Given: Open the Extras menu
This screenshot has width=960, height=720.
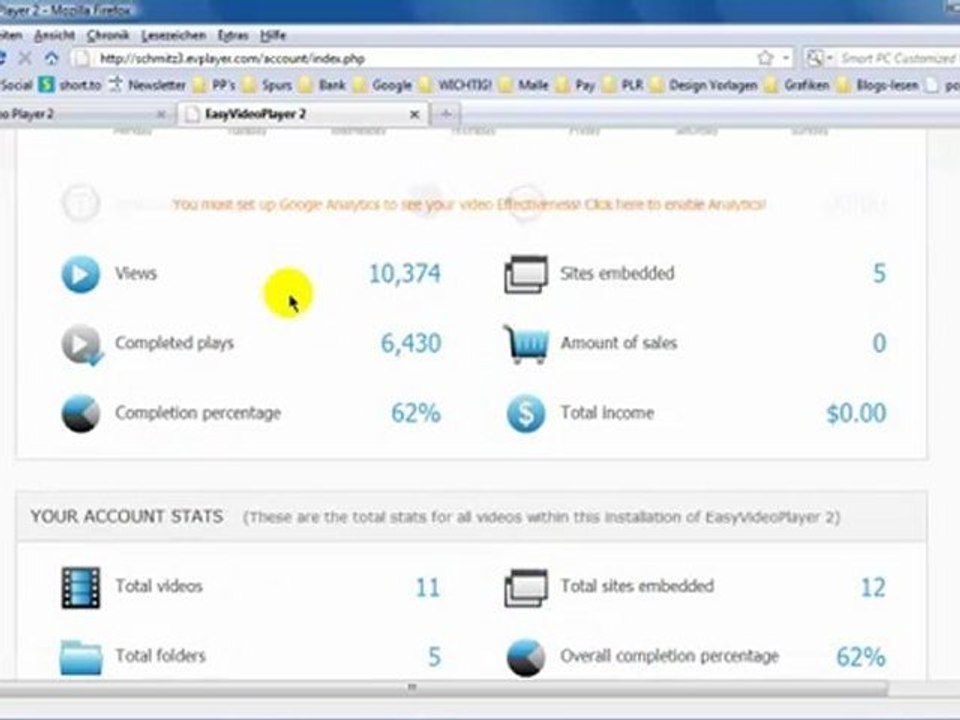Looking at the screenshot, I should (233, 36).
